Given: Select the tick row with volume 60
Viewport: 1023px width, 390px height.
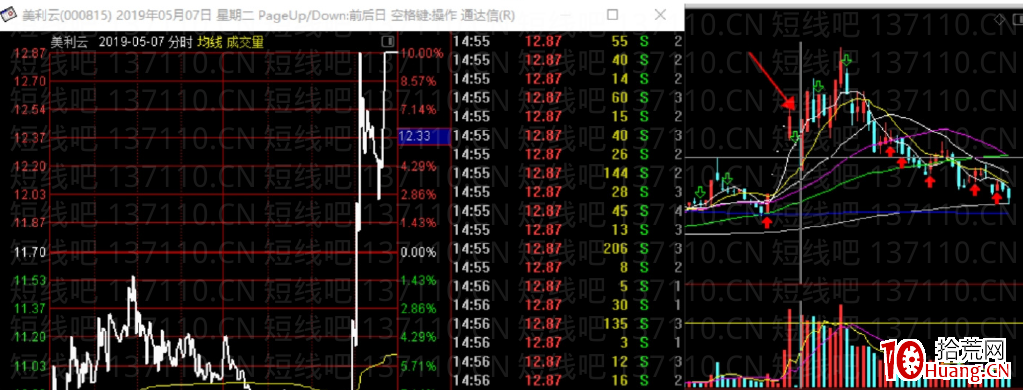Looking at the screenshot, I should (x=568, y=98).
